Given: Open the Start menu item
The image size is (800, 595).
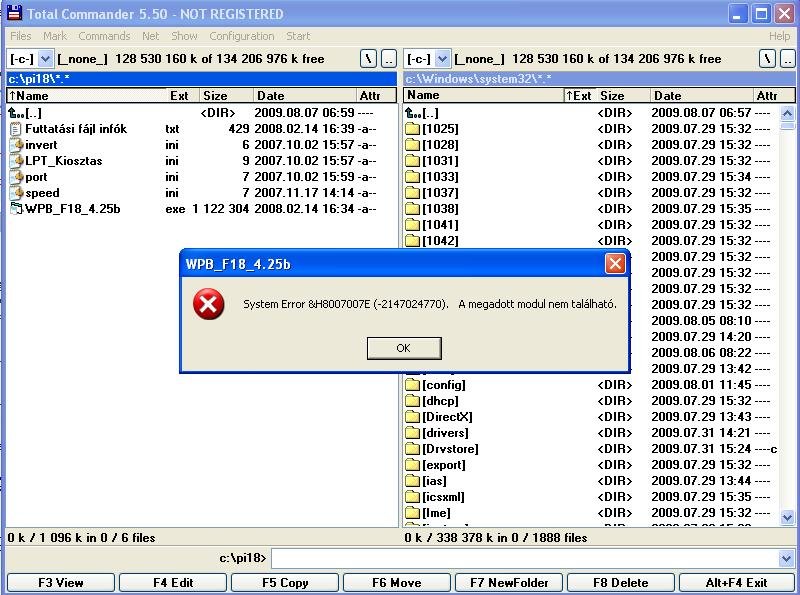Looking at the screenshot, I should [298, 36].
